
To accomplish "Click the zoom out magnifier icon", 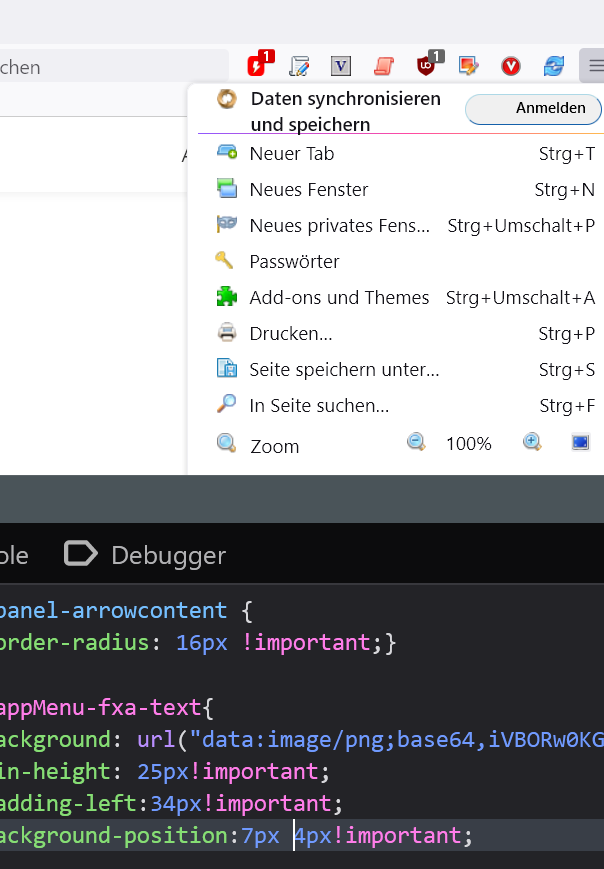I will [x=416, y=442].
